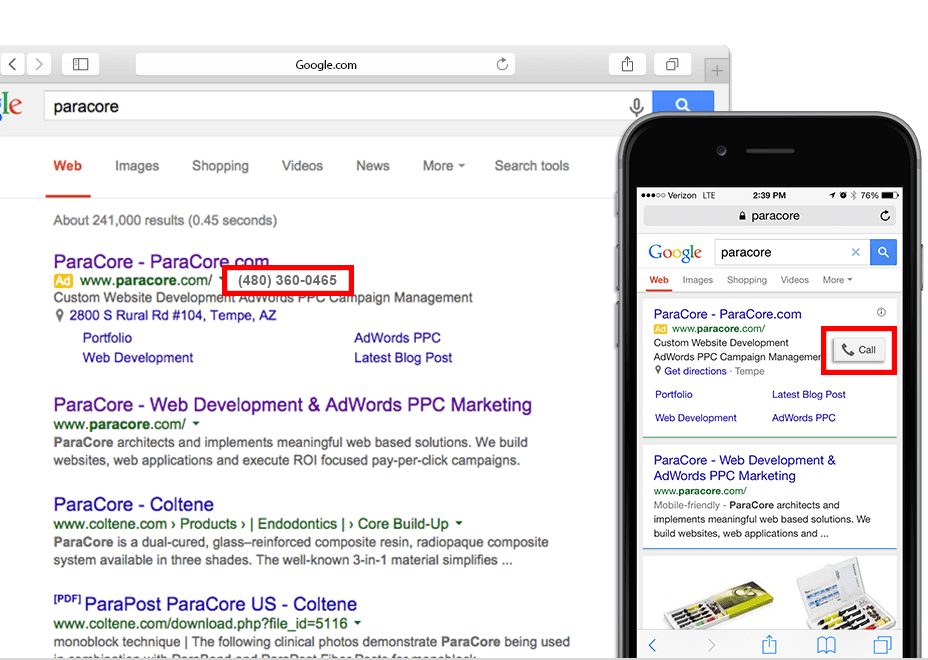
Task: Open the ParaPost ParaCore US PDF result
Action: point(221,604)
